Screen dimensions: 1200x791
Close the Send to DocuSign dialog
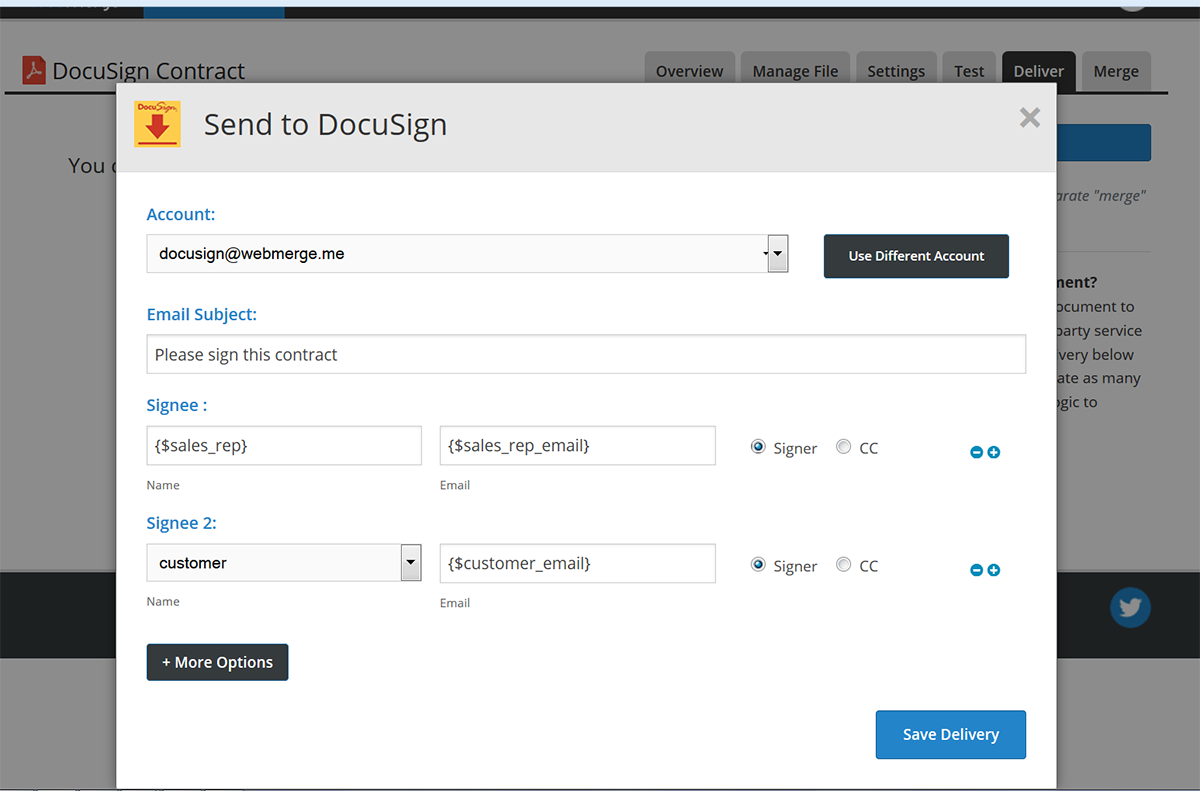coord(1029,118)
